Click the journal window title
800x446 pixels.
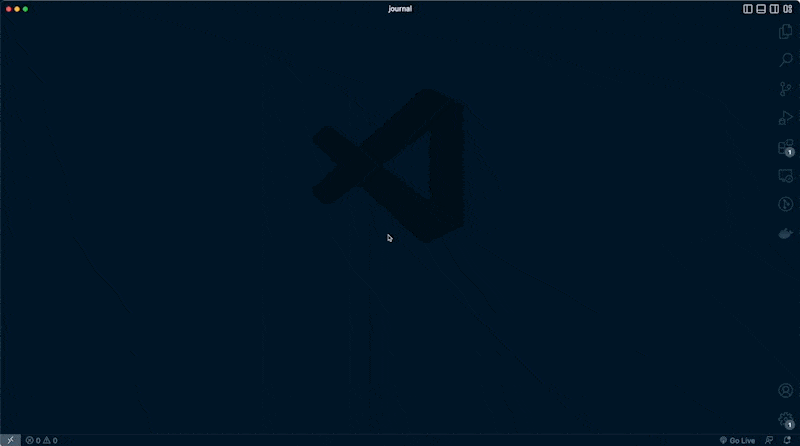tap(400, 9)
